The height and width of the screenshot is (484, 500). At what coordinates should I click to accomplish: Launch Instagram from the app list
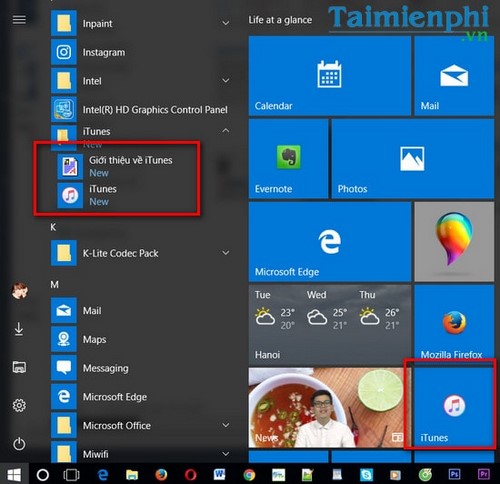click(x=141, y=52)
